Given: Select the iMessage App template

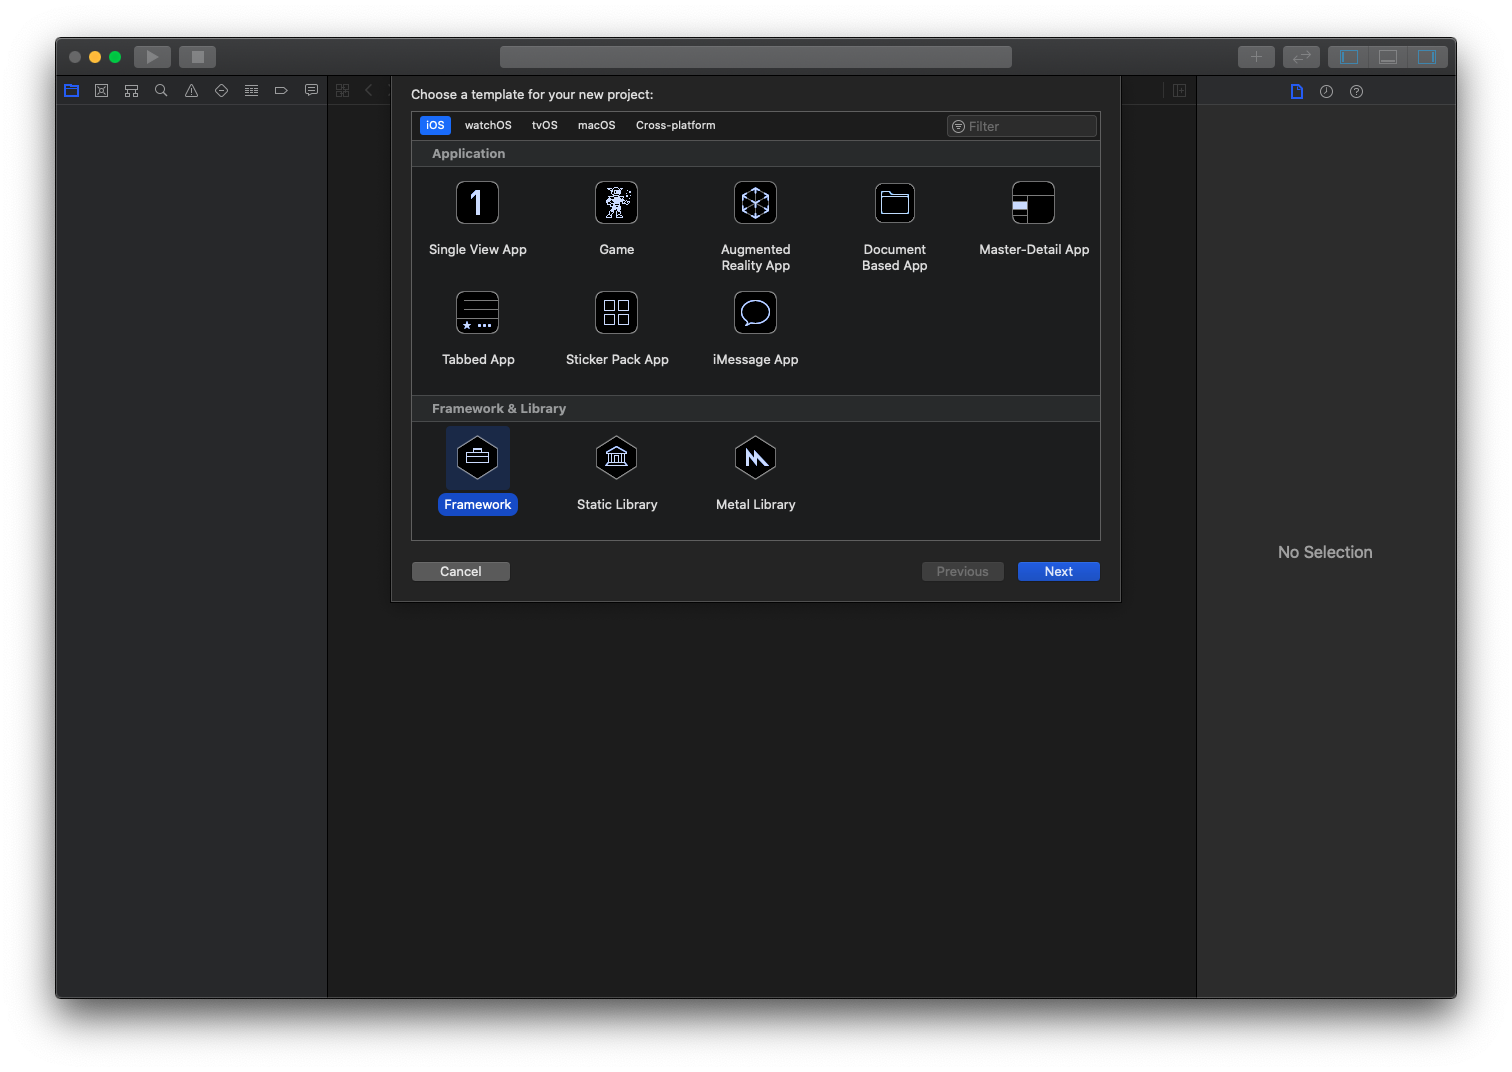Looking at the screenshot, I should 755,313.
